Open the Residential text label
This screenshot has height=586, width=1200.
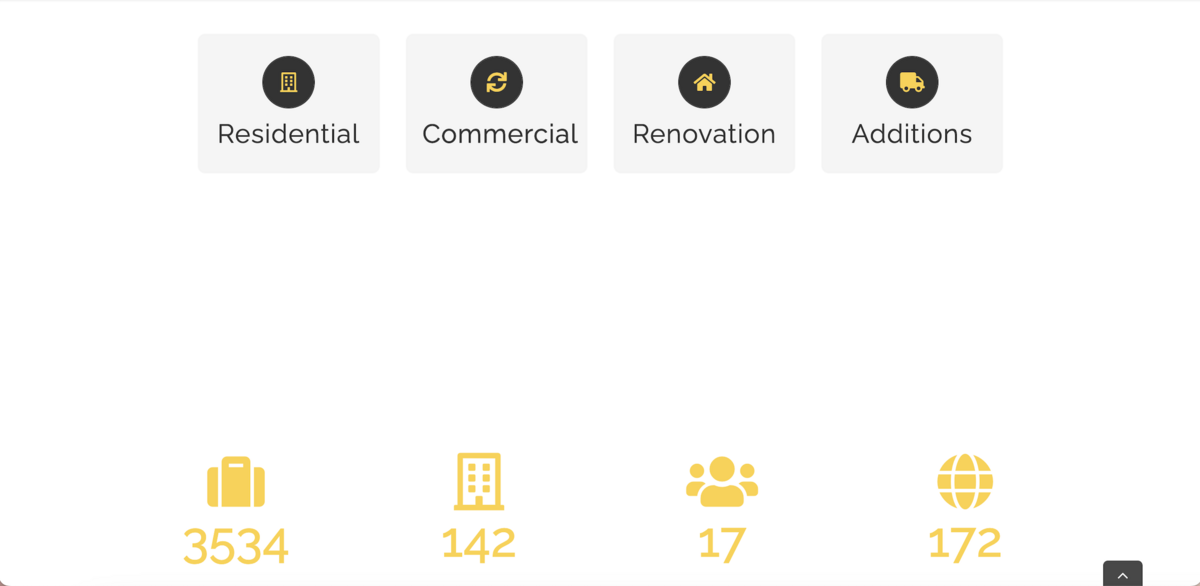coord(288,134)
